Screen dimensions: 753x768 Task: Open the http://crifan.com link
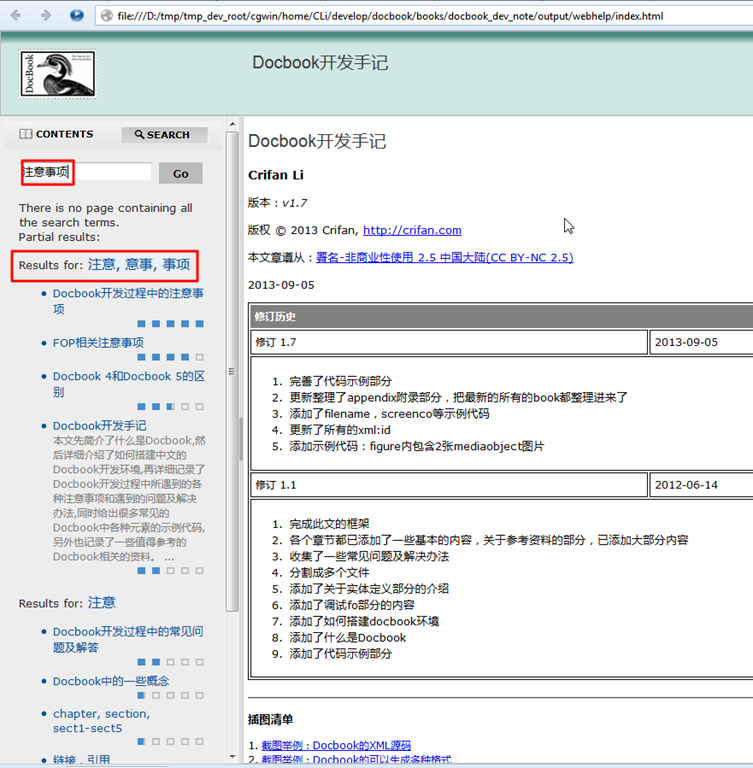point(412,230)
